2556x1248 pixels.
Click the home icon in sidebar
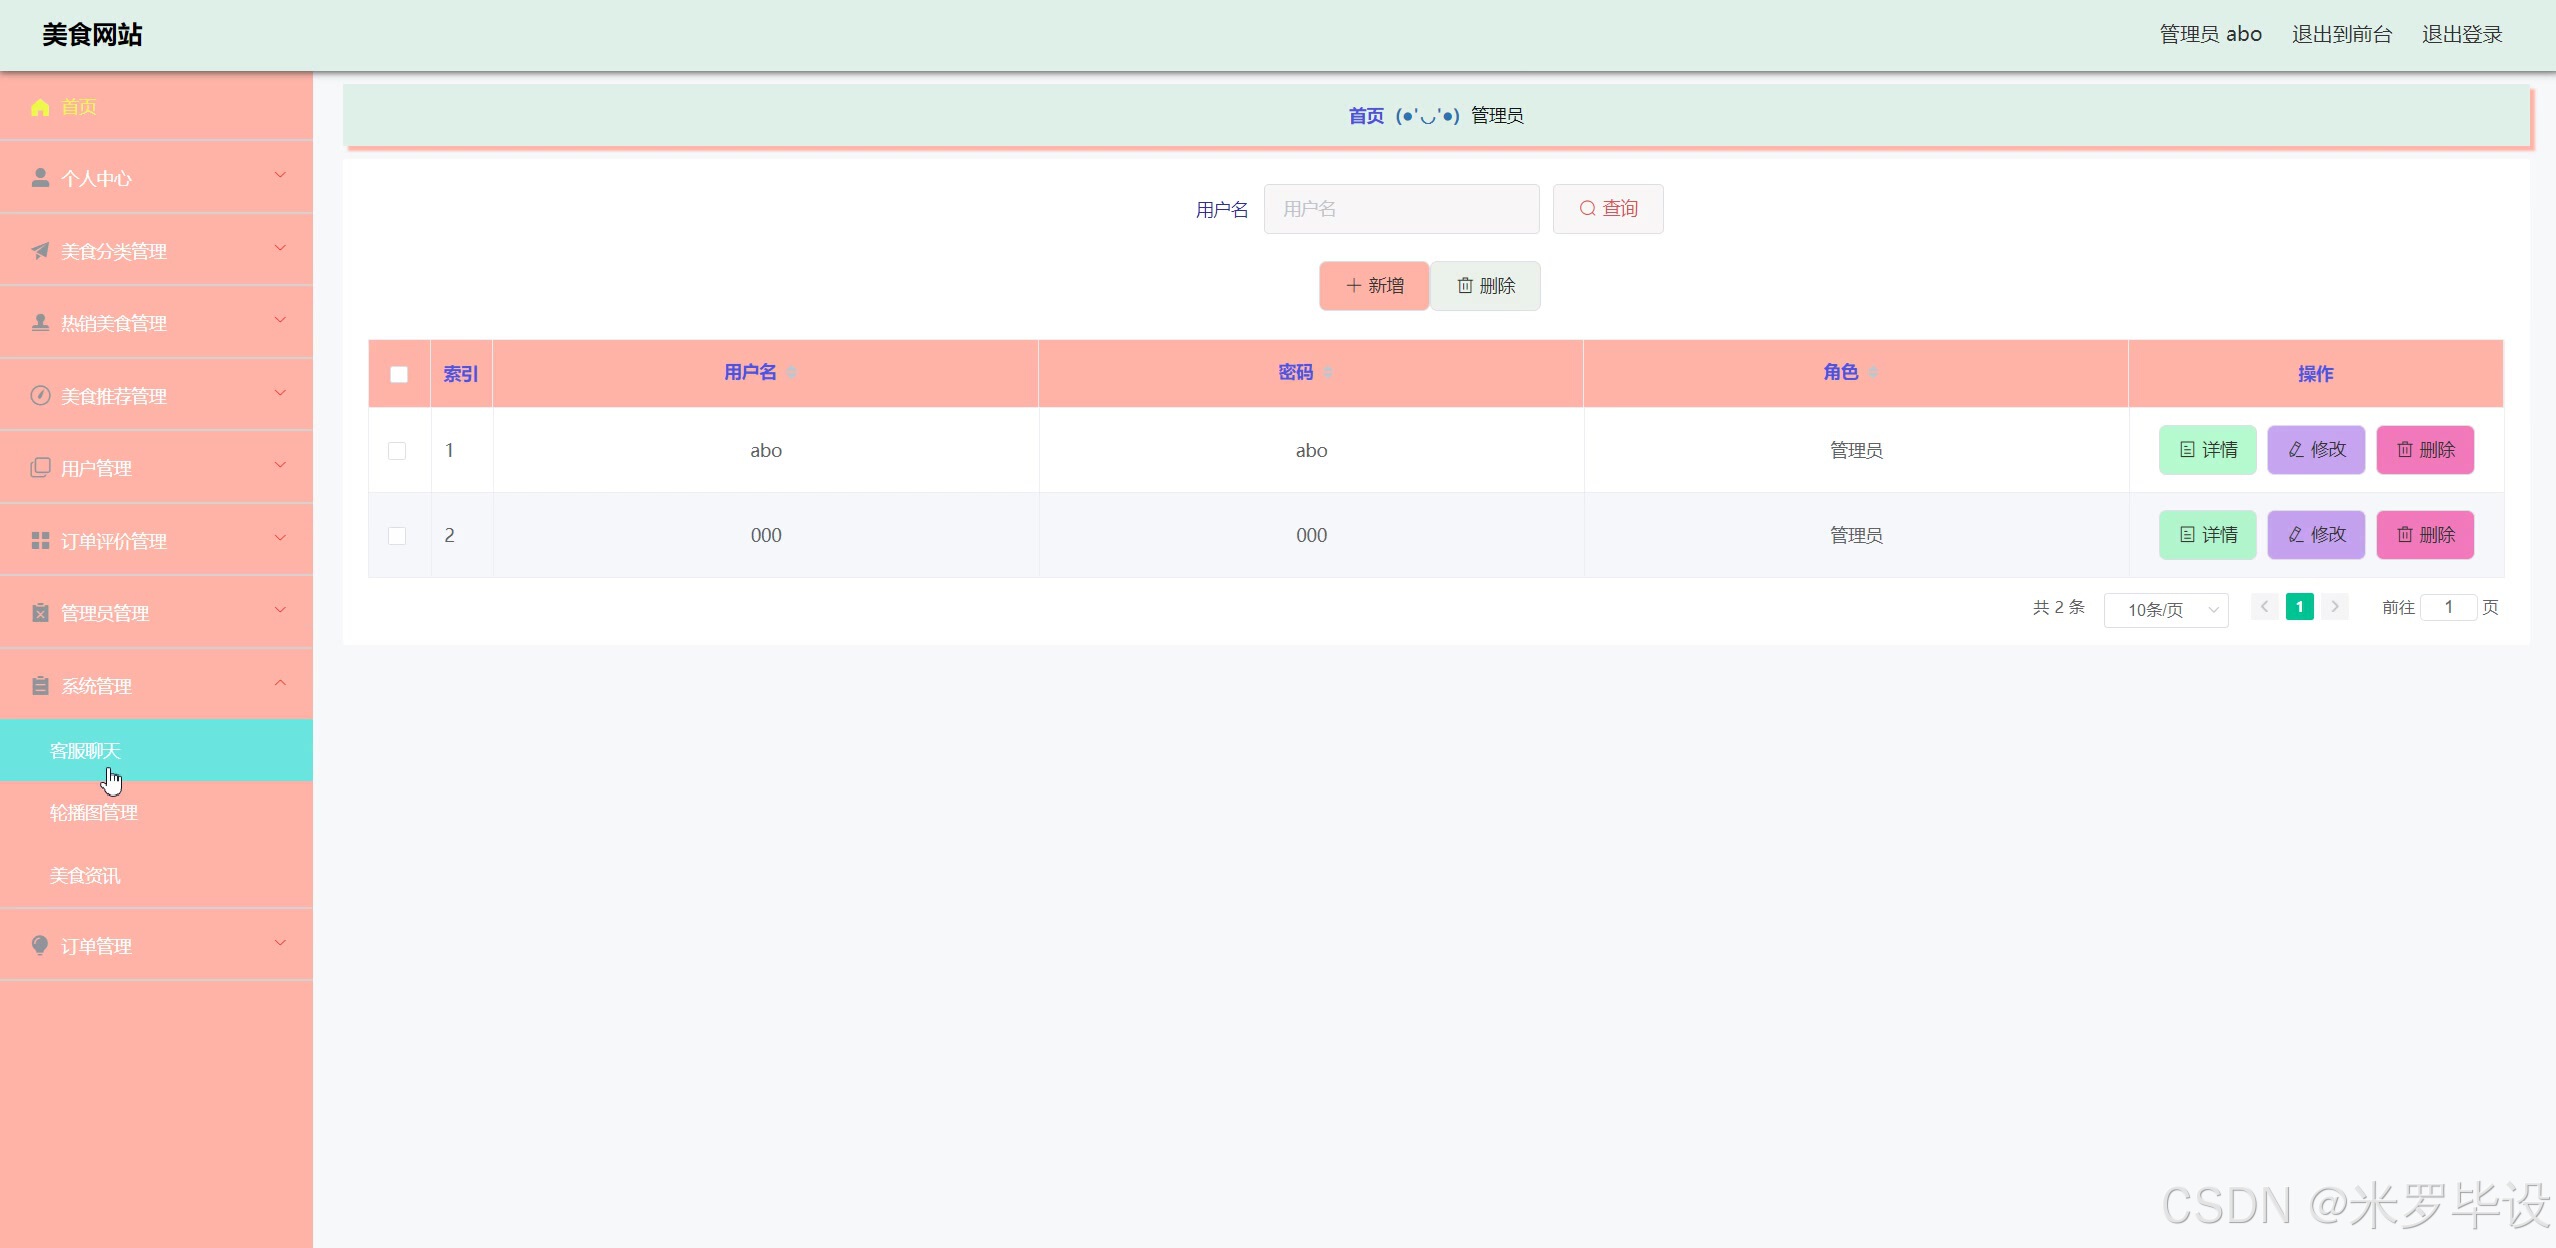click(40, 107)
